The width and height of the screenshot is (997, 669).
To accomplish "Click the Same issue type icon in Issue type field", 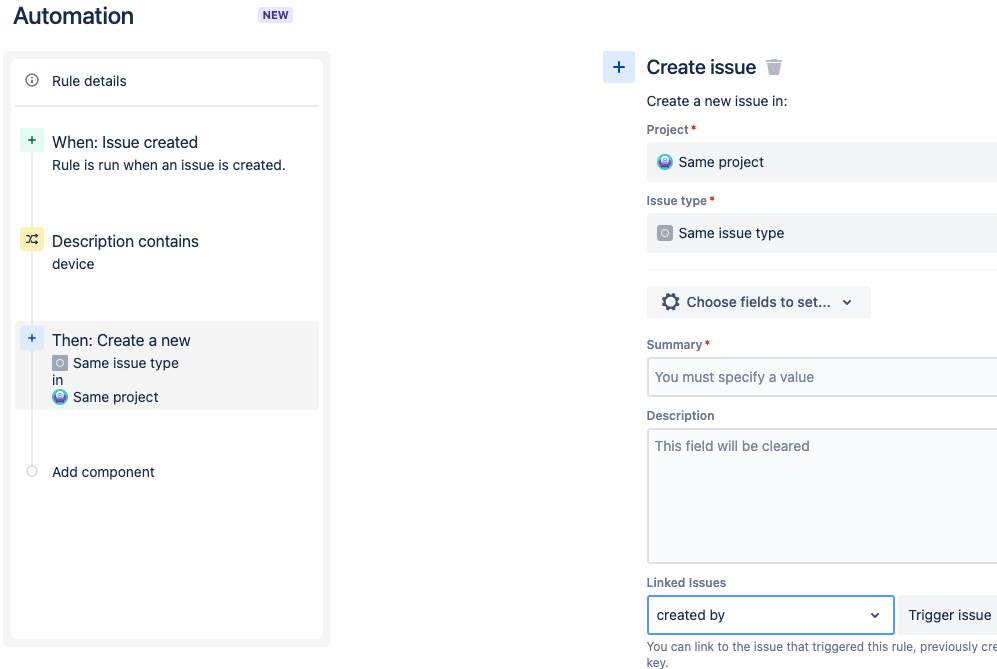I will 664,233.
